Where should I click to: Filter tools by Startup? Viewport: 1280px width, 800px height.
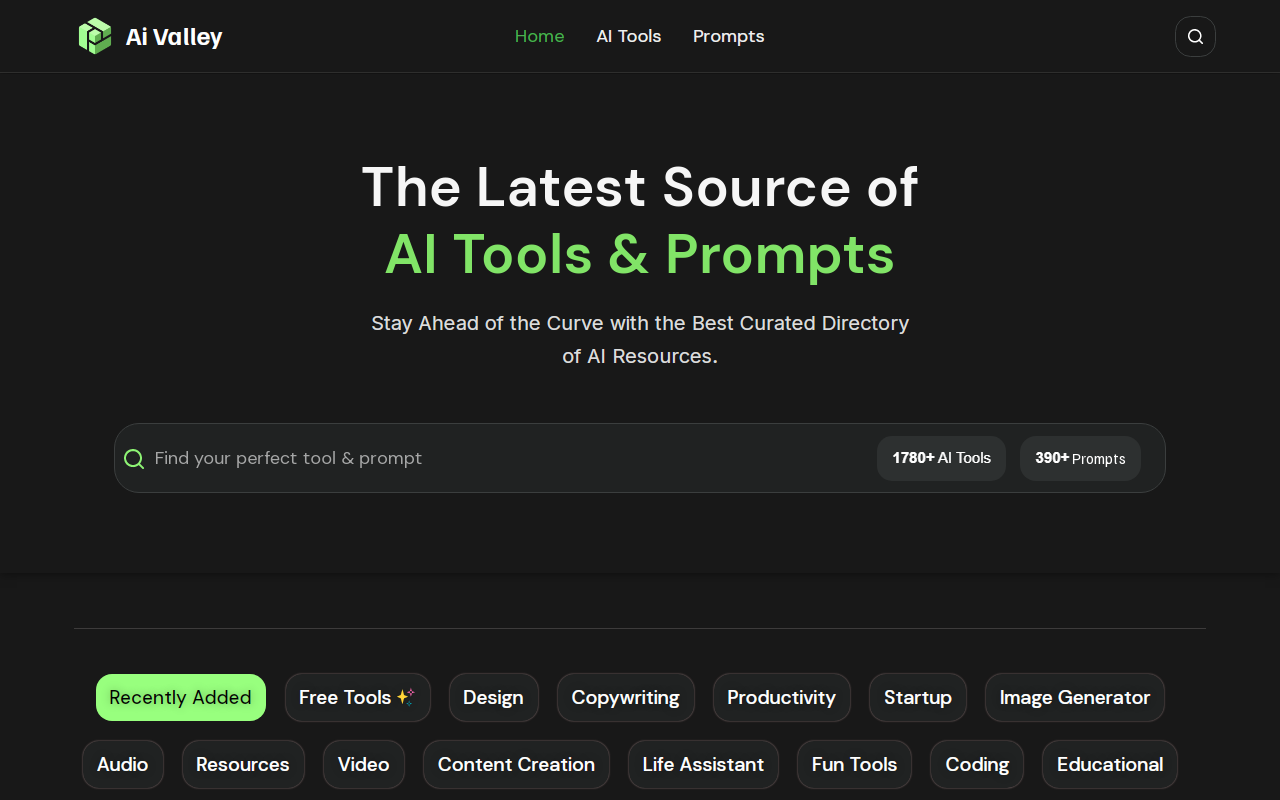coord(917,697)
